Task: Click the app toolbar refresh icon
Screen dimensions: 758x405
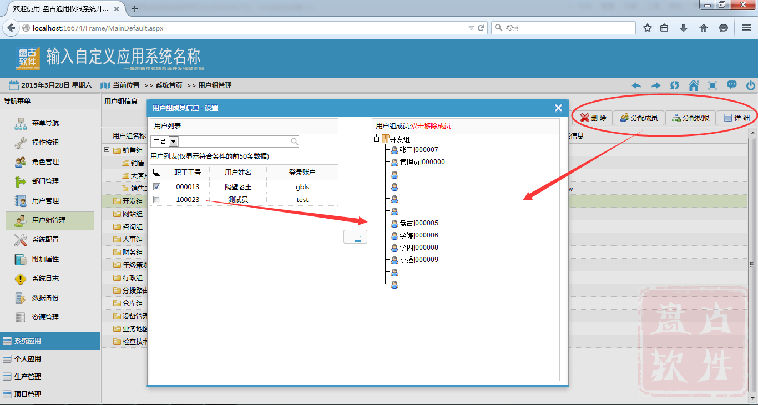Action: point(674,86)
